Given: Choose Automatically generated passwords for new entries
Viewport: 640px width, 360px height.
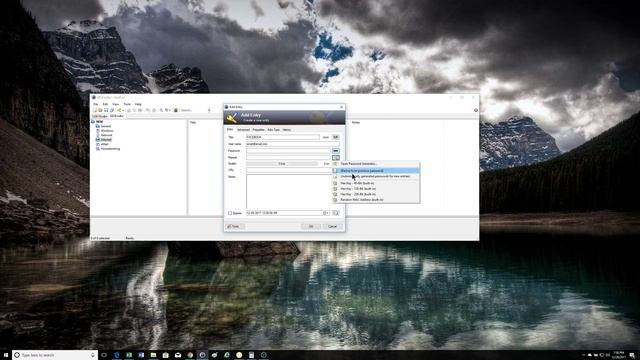Looking at the screenshot, I should pyautogui.click(x=376, y=176).
